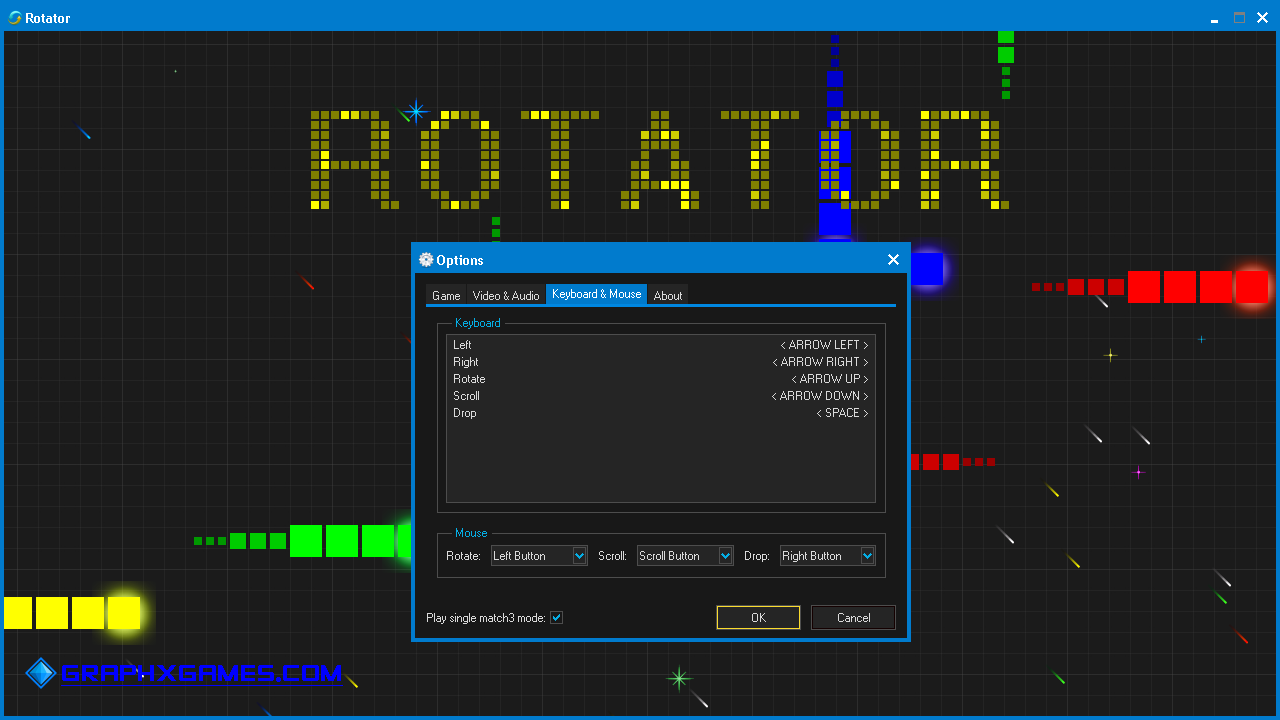Image resolution: width=1280 pixels, height=720 pixels.
Task: Click the Rotator app icon in title bar
Action: point(14,18)
